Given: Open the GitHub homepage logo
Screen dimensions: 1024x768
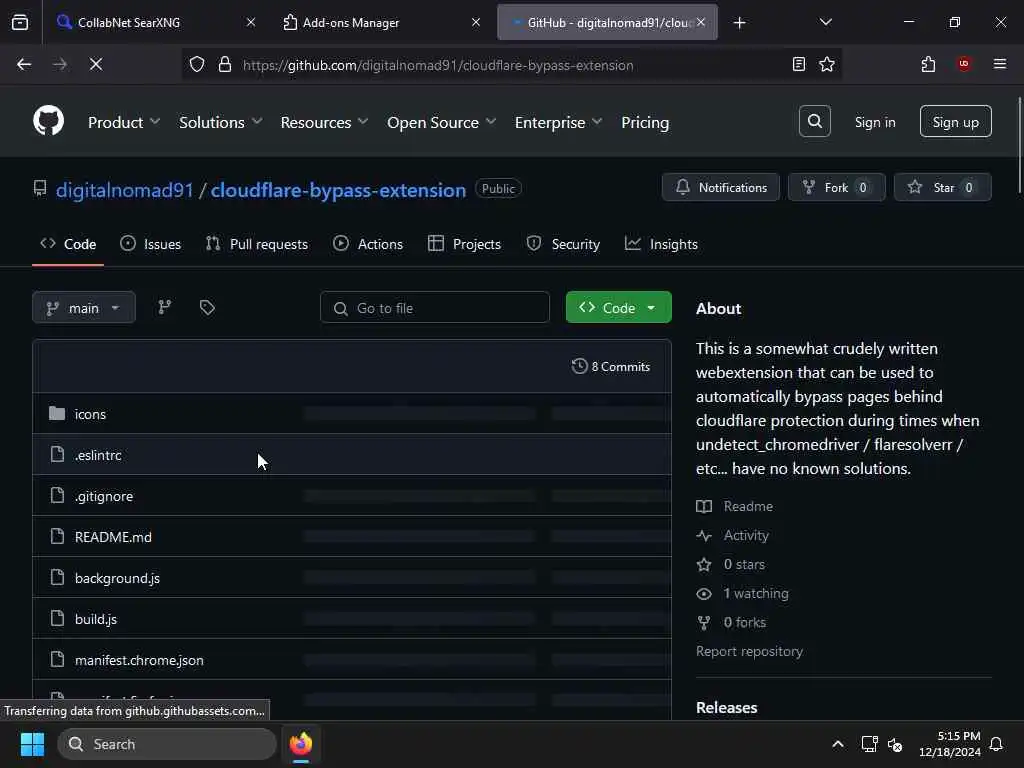Looking at the screenshot, I should 48,121.
